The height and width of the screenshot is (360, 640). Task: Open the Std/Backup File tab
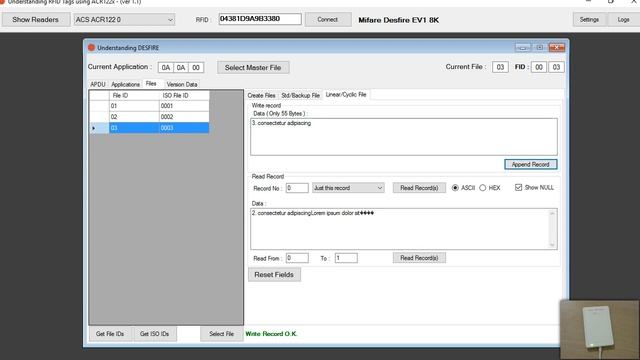pos(300,95)
